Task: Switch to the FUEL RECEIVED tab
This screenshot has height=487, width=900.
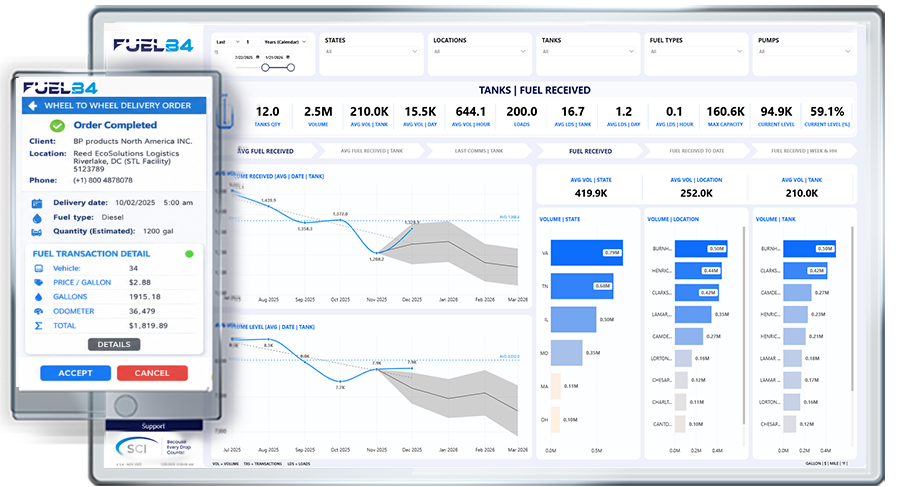Action: 590,151
